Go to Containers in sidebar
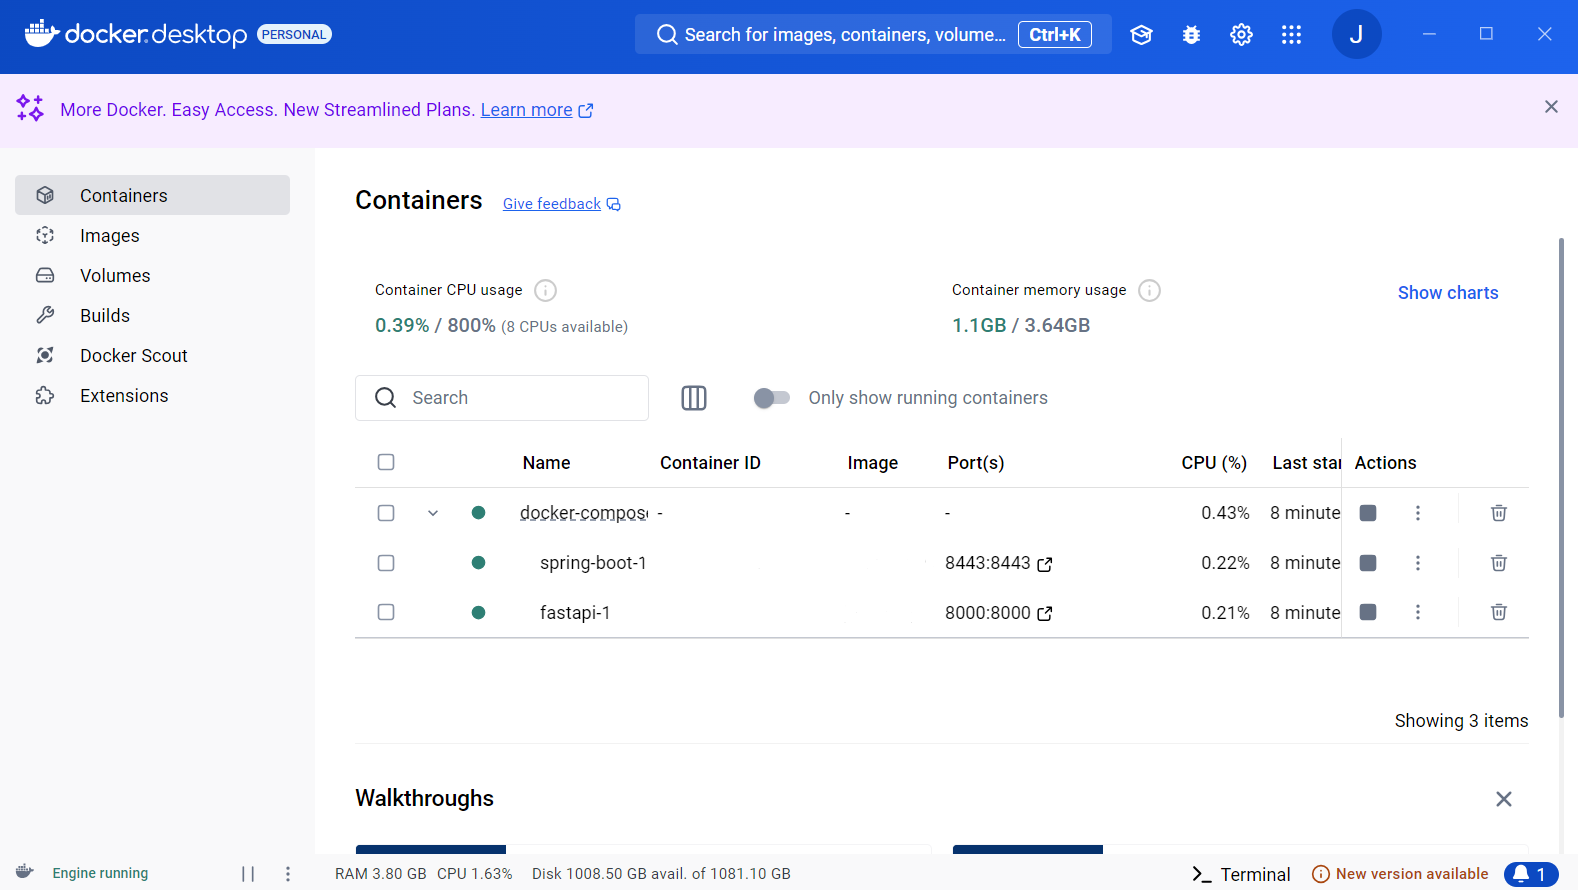This screenshot has height=890, width=1578. pyautogui.click(x=152, y=195)
